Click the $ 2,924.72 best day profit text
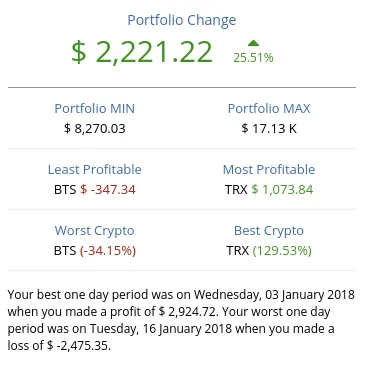This screenshot has width=376, height=372. click(x=188, y=312)
